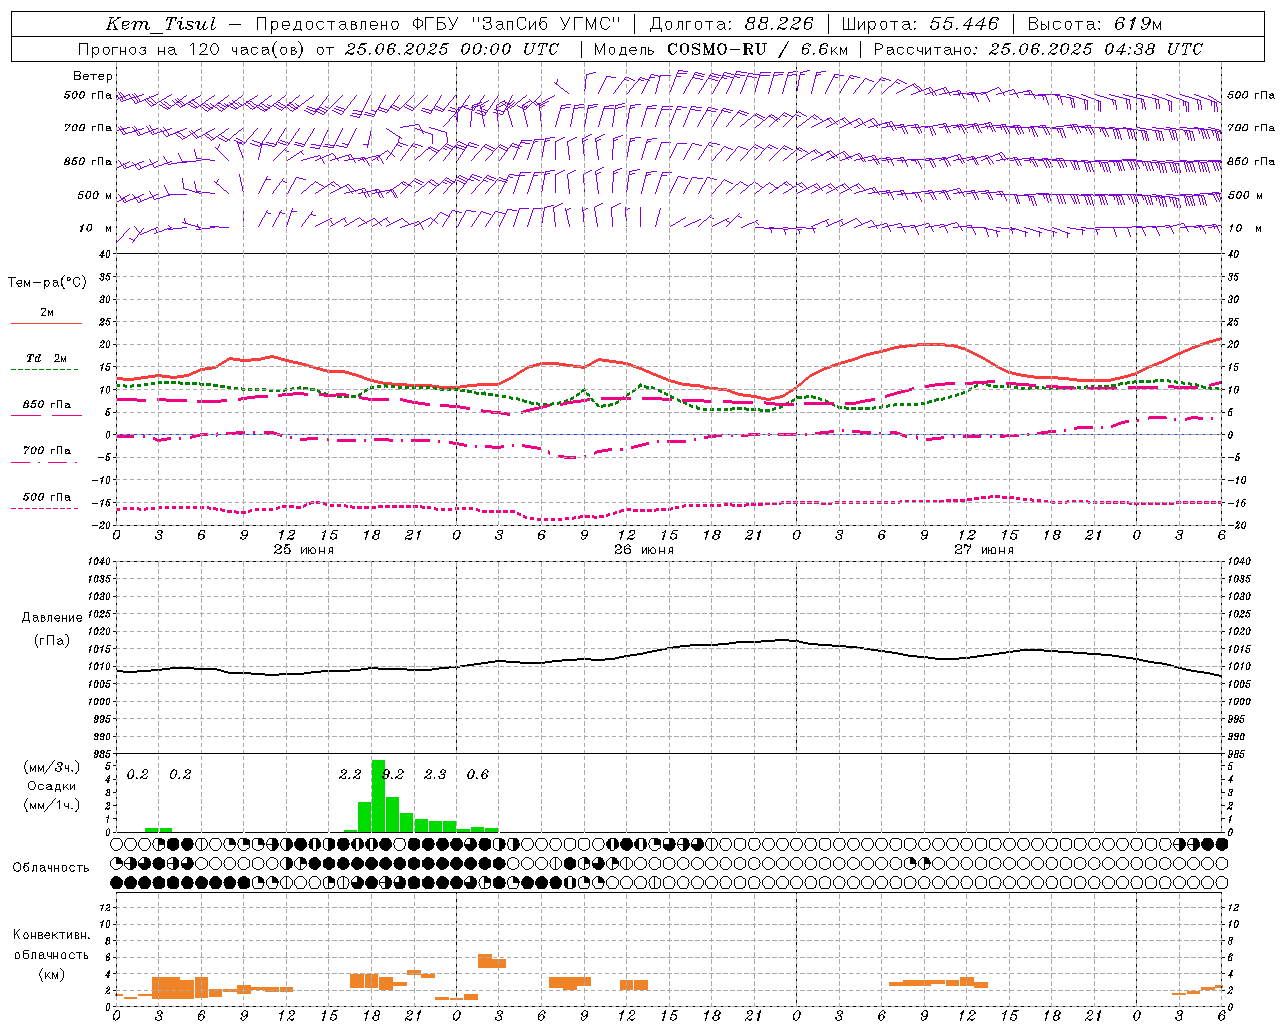Select the 26 июня date label
The width and height of the screenshot is (1280, 1024).
(644, 549)
